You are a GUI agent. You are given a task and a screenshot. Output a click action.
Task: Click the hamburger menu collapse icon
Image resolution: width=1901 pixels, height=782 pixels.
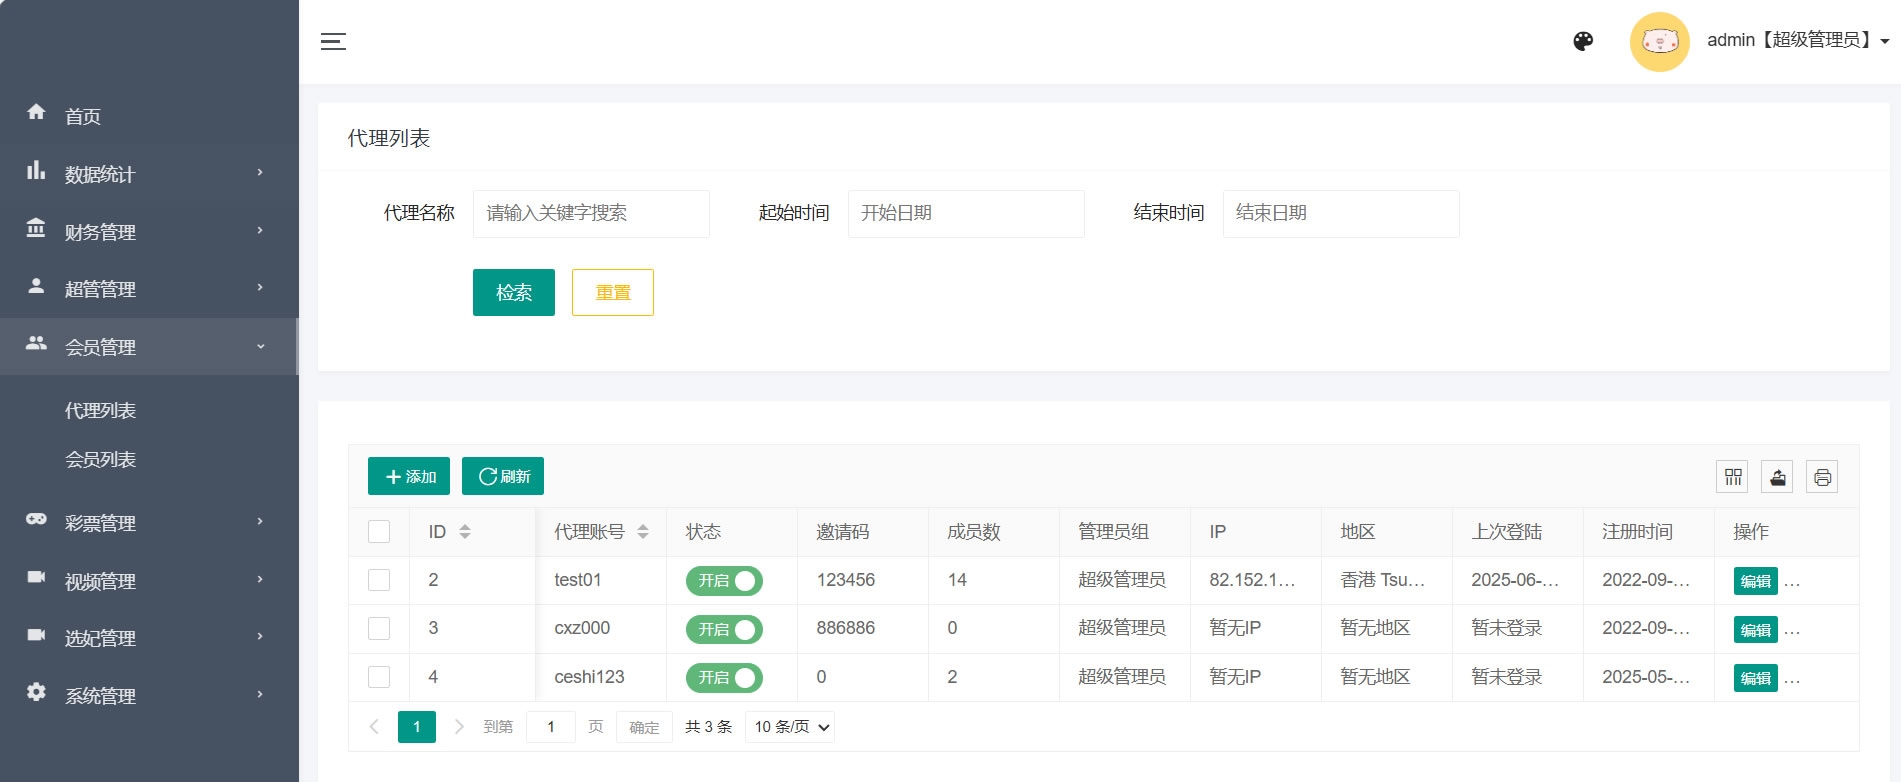point(333,41)
